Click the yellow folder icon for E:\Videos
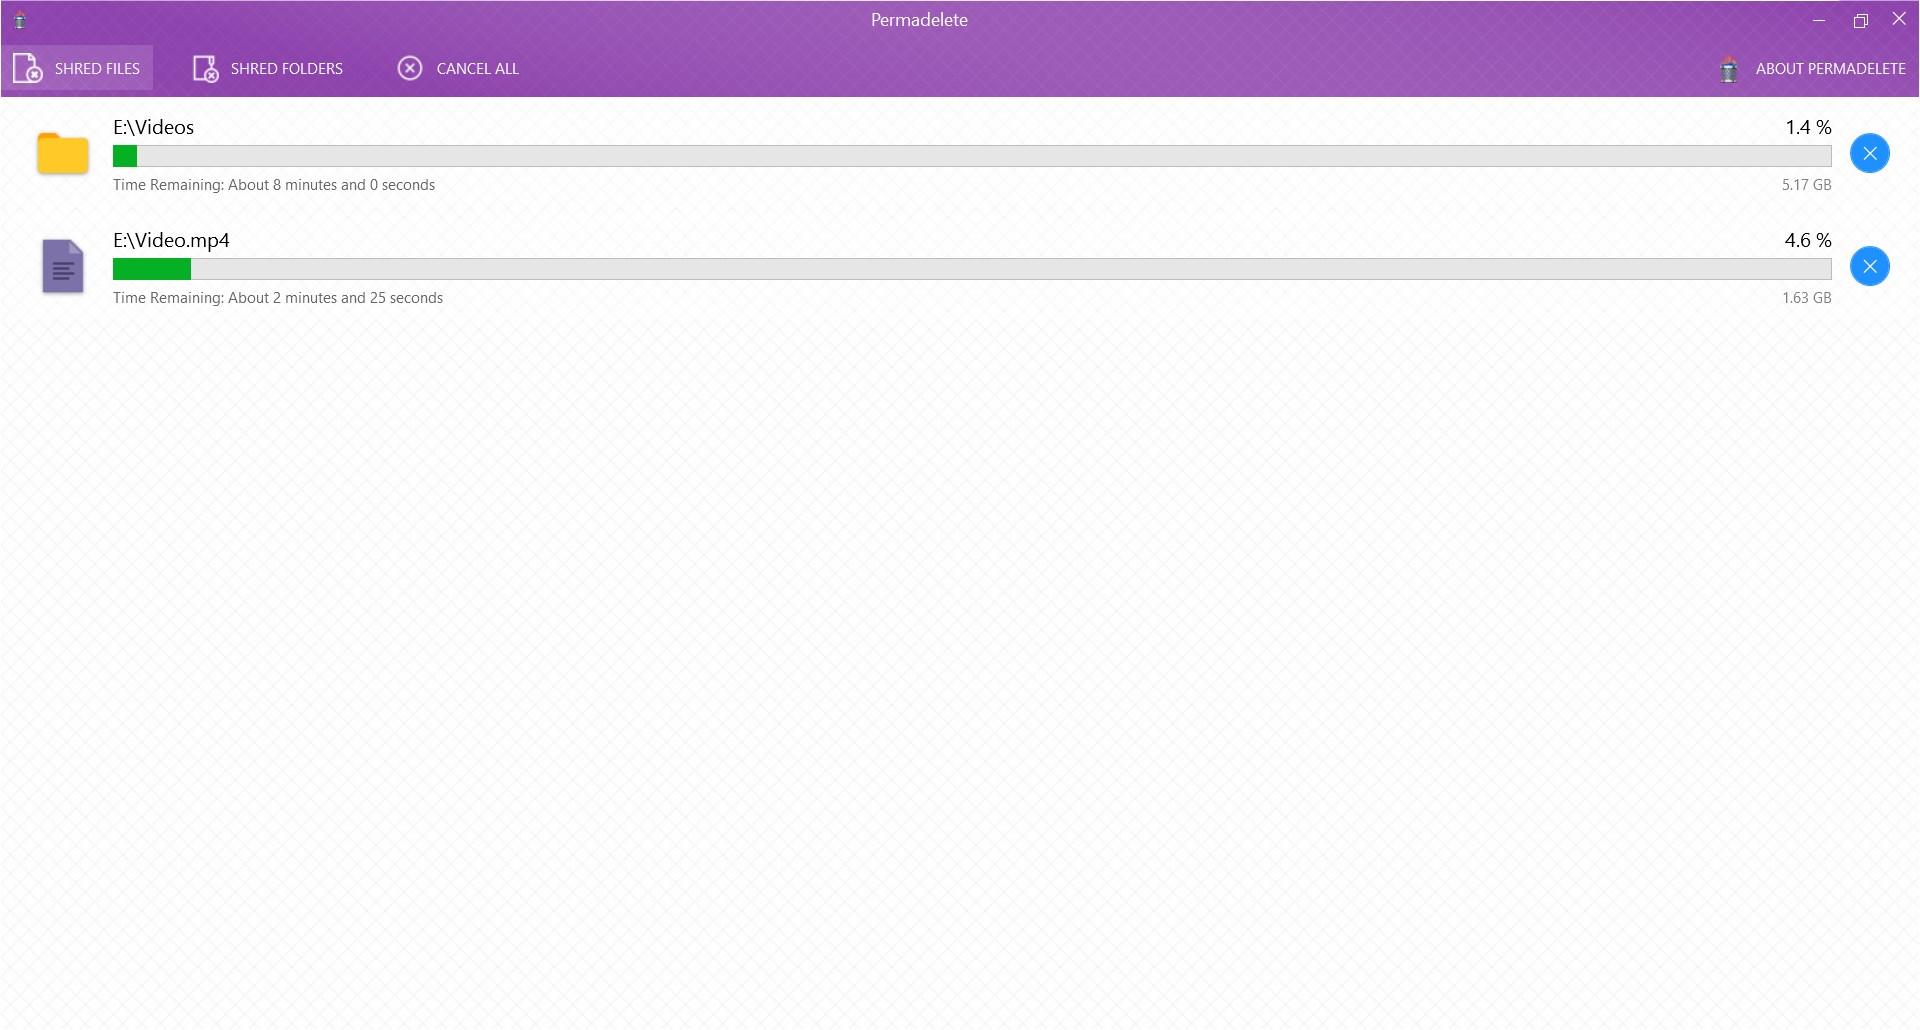Viewport: 1920px width, 1030px height. pyautogui.click(x=63, y=153)
